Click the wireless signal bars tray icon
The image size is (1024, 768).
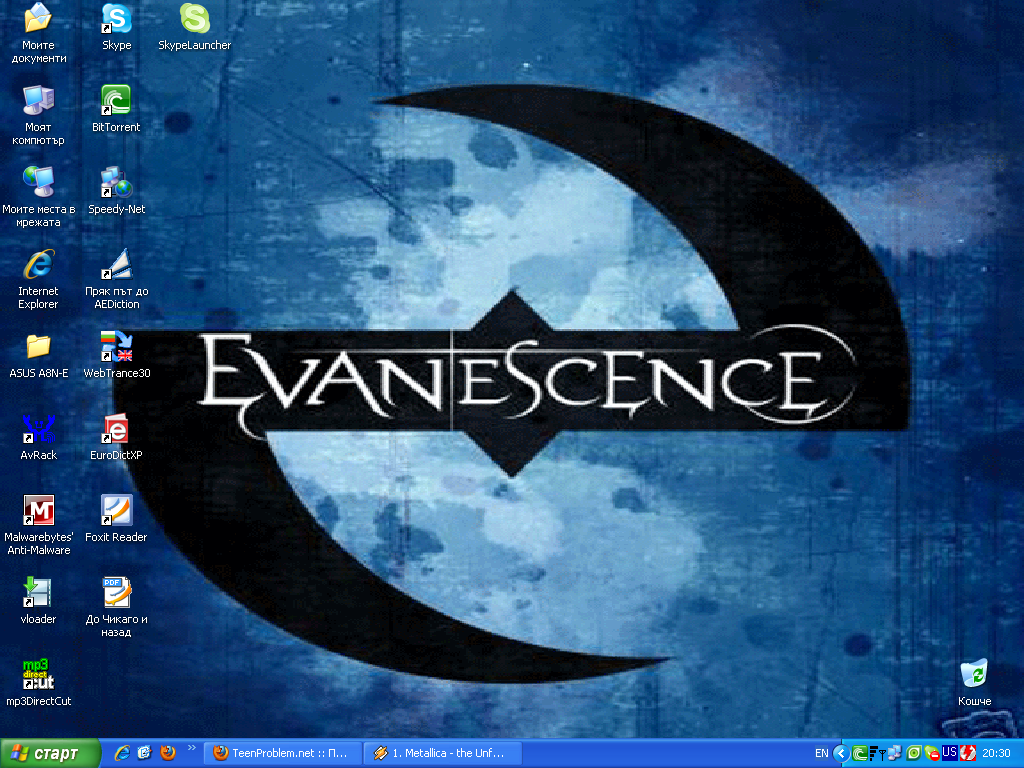point(877,754)
